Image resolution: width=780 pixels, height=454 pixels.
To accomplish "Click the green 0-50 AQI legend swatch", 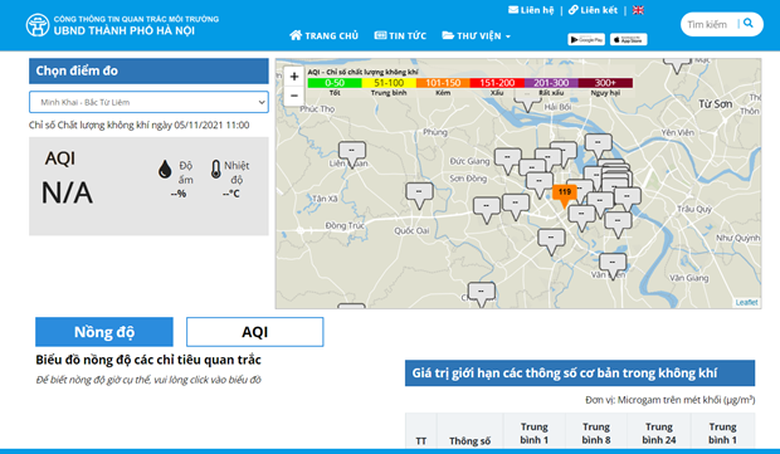I will (x=334, y=83).
